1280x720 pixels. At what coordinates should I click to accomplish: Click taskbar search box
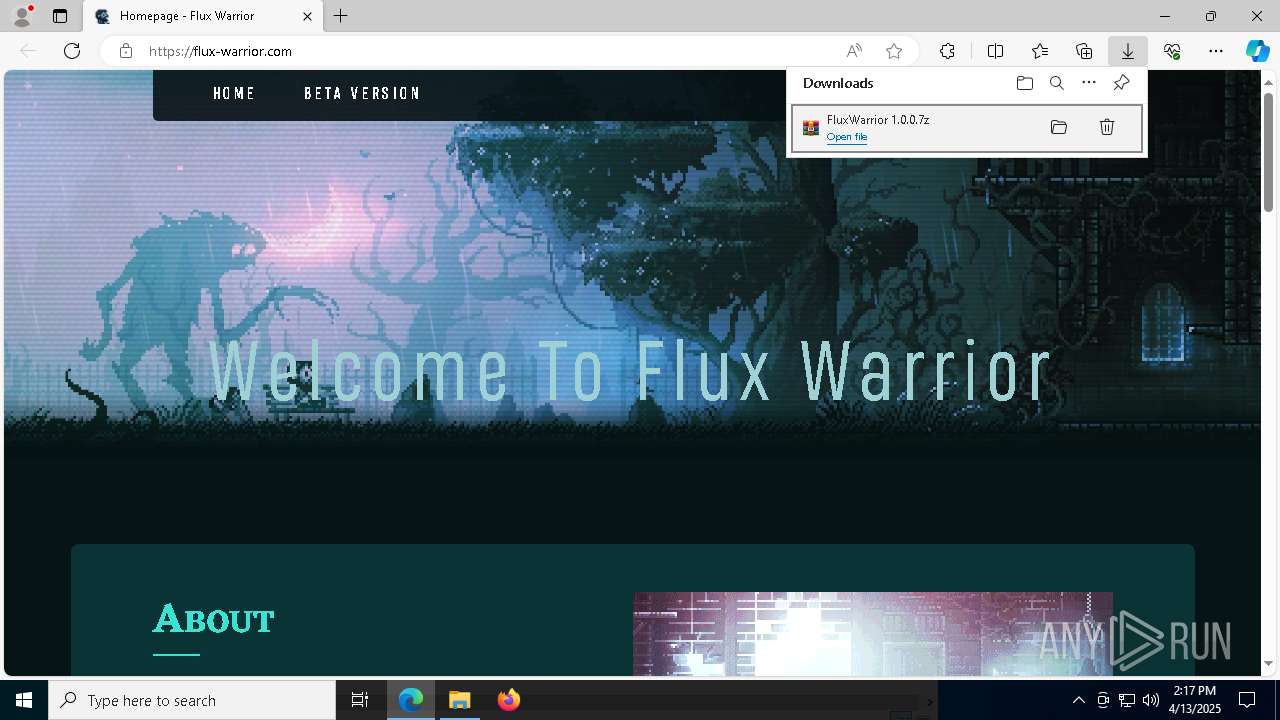tap(192, 700)
